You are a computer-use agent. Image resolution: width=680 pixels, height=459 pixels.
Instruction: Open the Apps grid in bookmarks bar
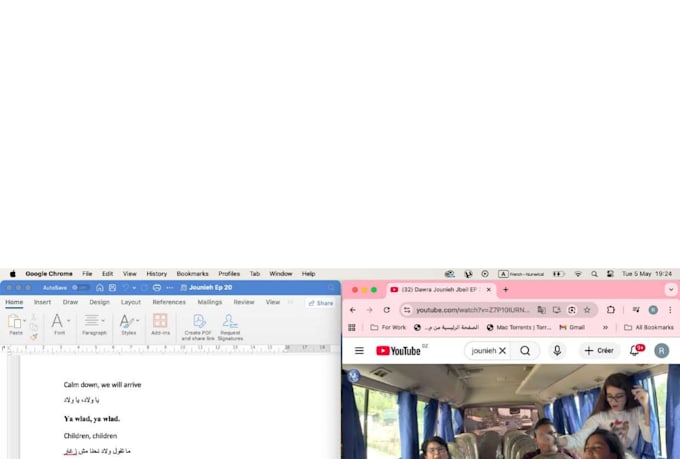(x=352, y=328)
